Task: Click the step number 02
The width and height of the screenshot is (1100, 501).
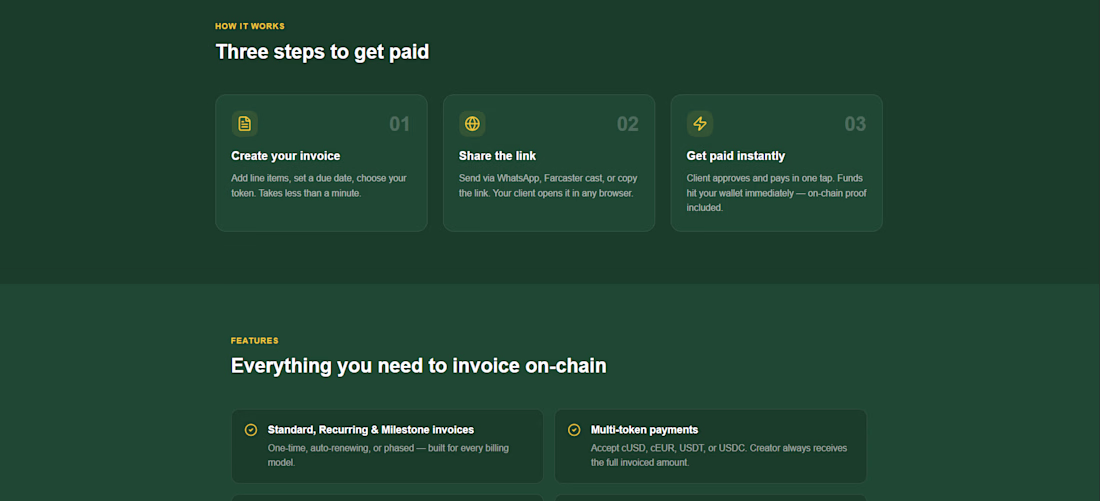Action: click(628, 124)
